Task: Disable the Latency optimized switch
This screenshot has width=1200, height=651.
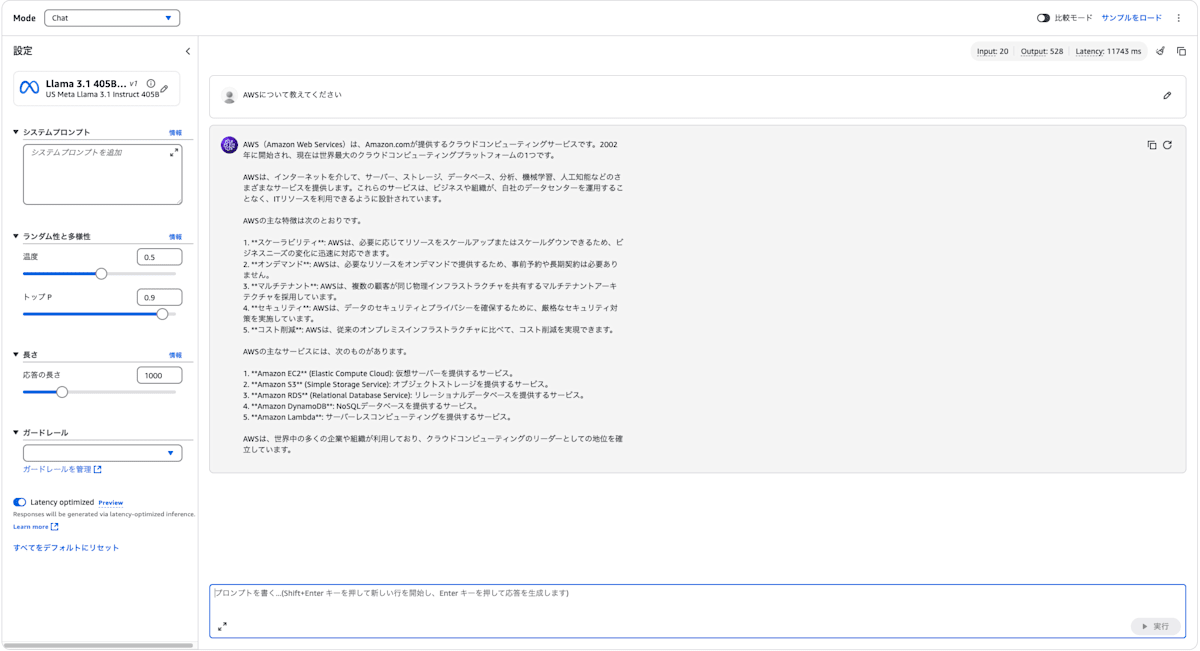Action: (20, 502)
